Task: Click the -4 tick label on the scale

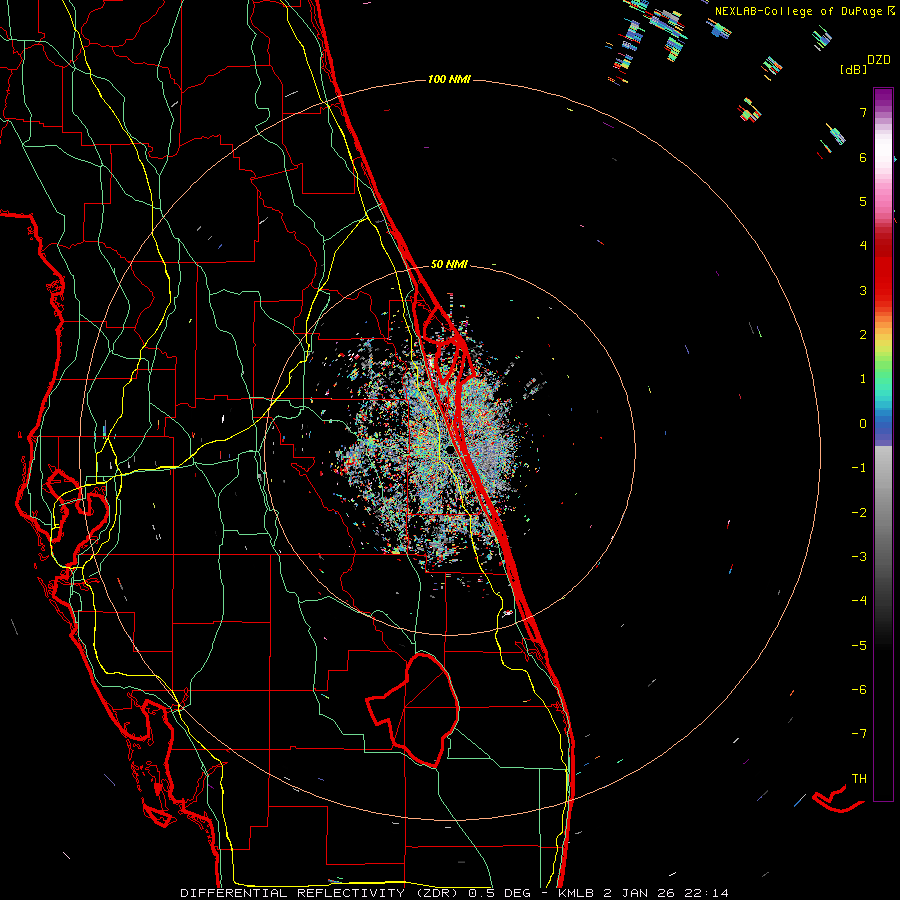Action: click(859, 600)
